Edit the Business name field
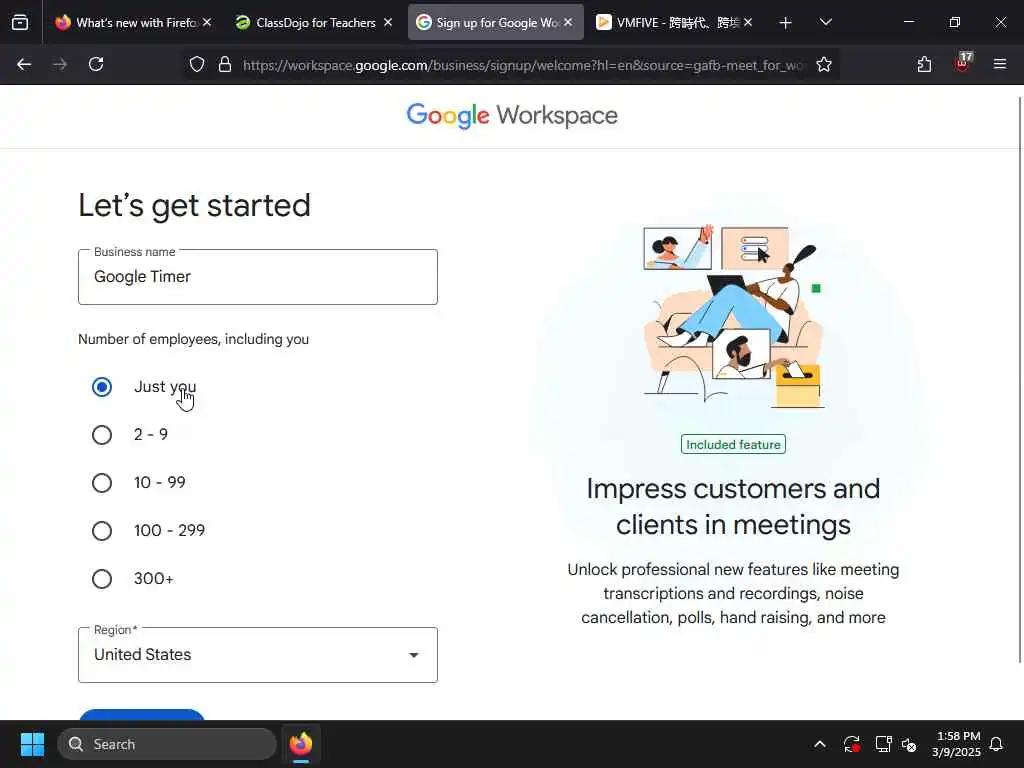 258,277
